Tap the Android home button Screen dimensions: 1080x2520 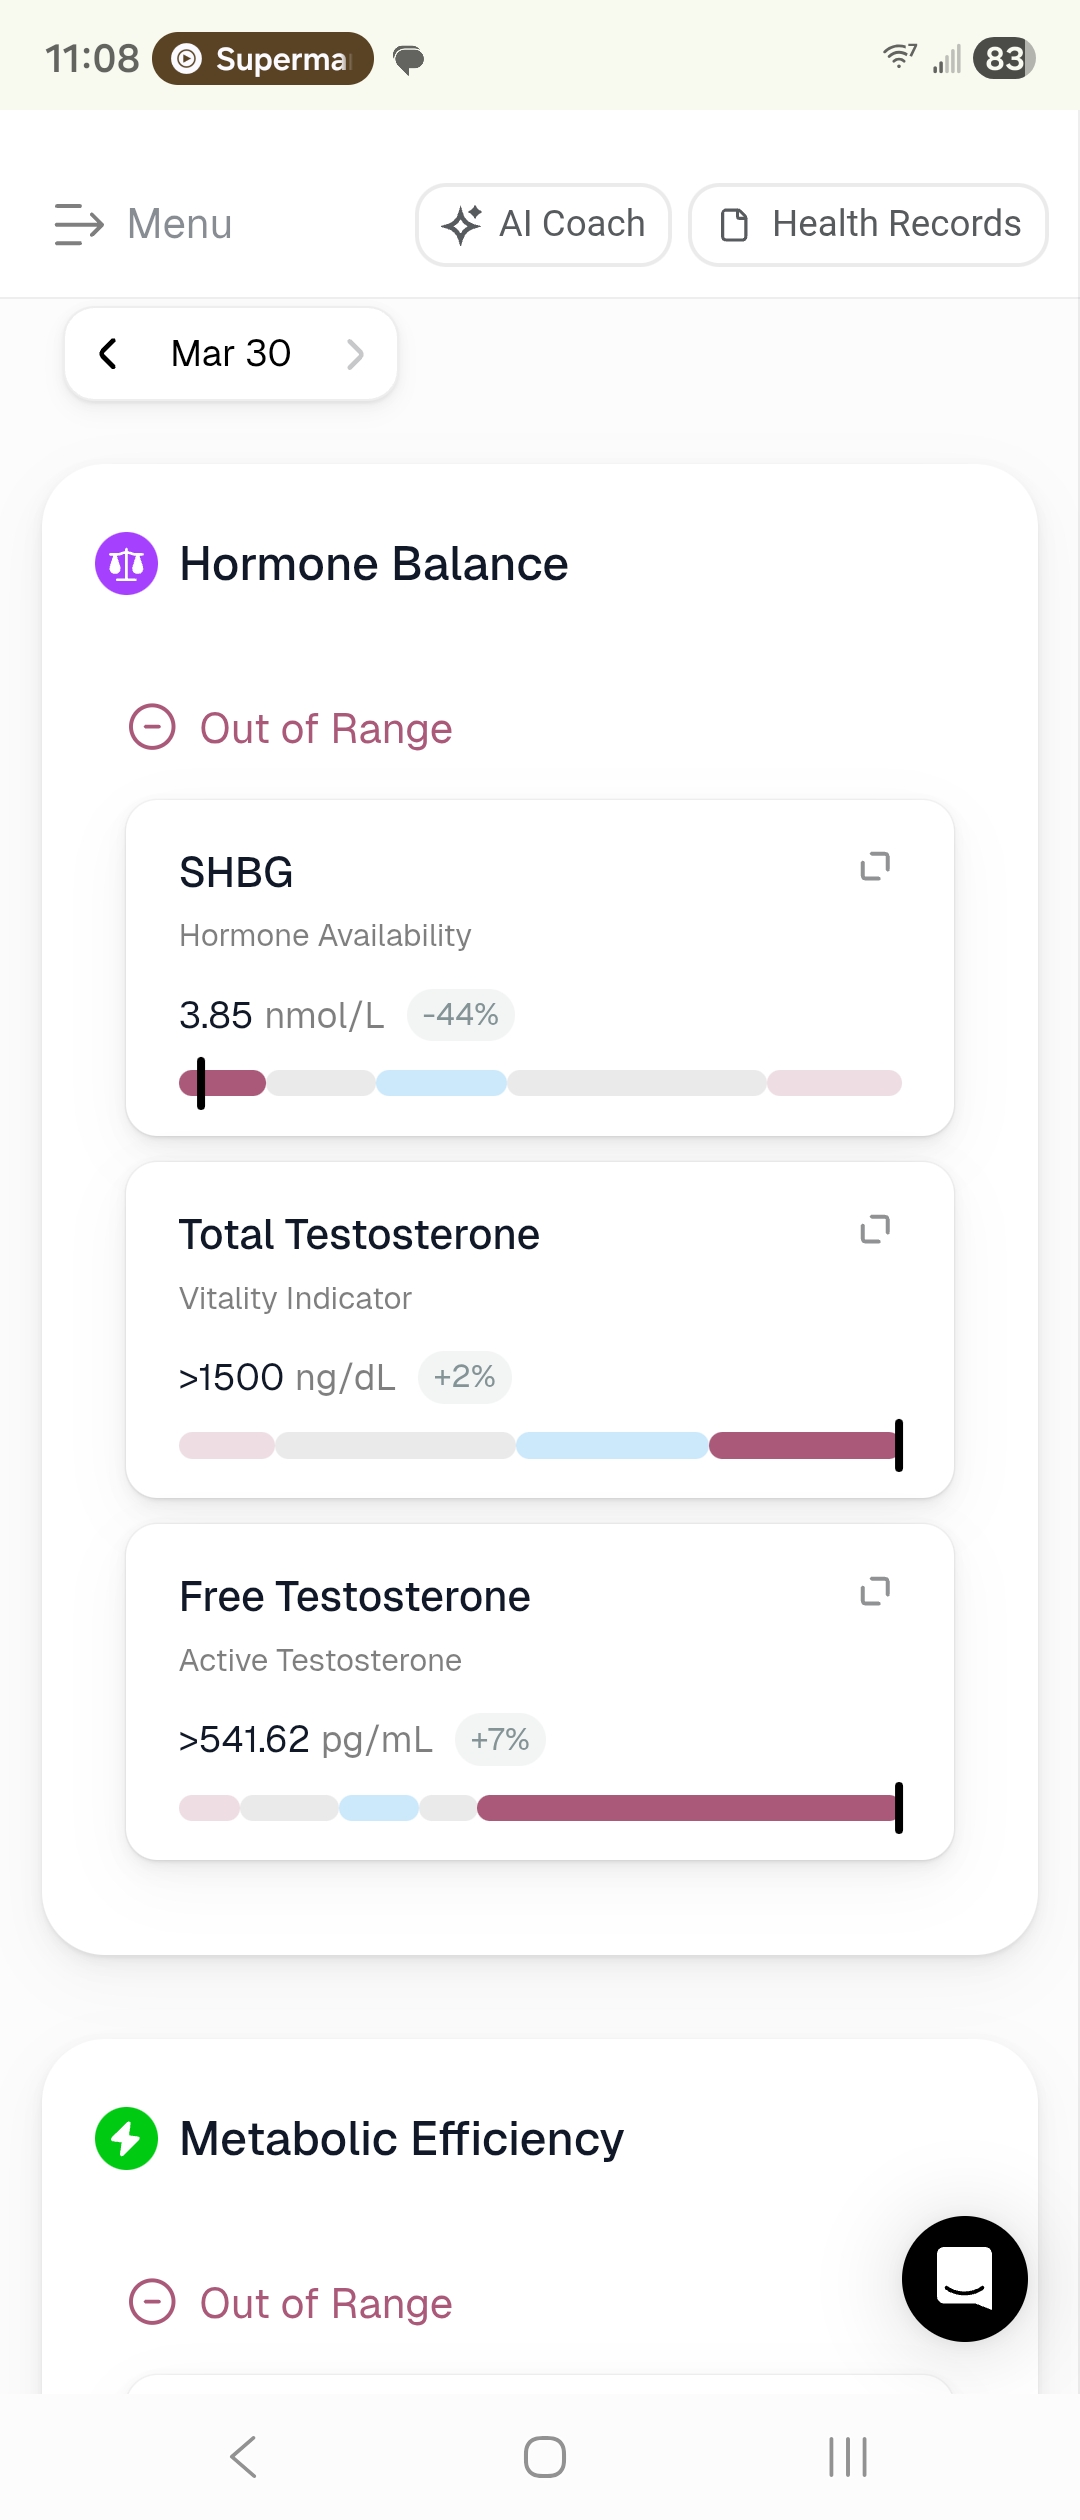click(545, 2457)
